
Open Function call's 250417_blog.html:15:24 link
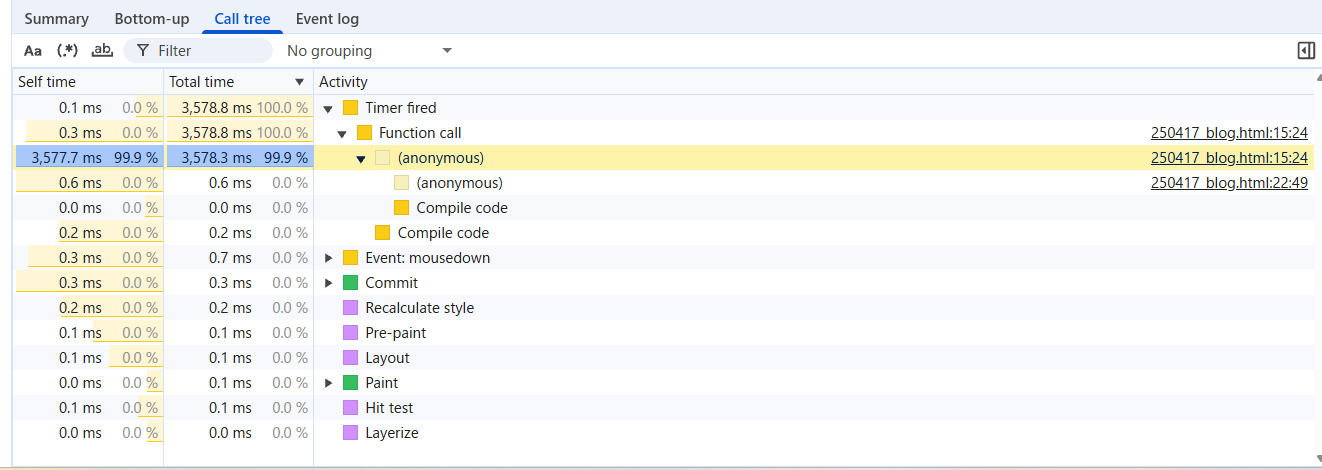click(1229, 133)
